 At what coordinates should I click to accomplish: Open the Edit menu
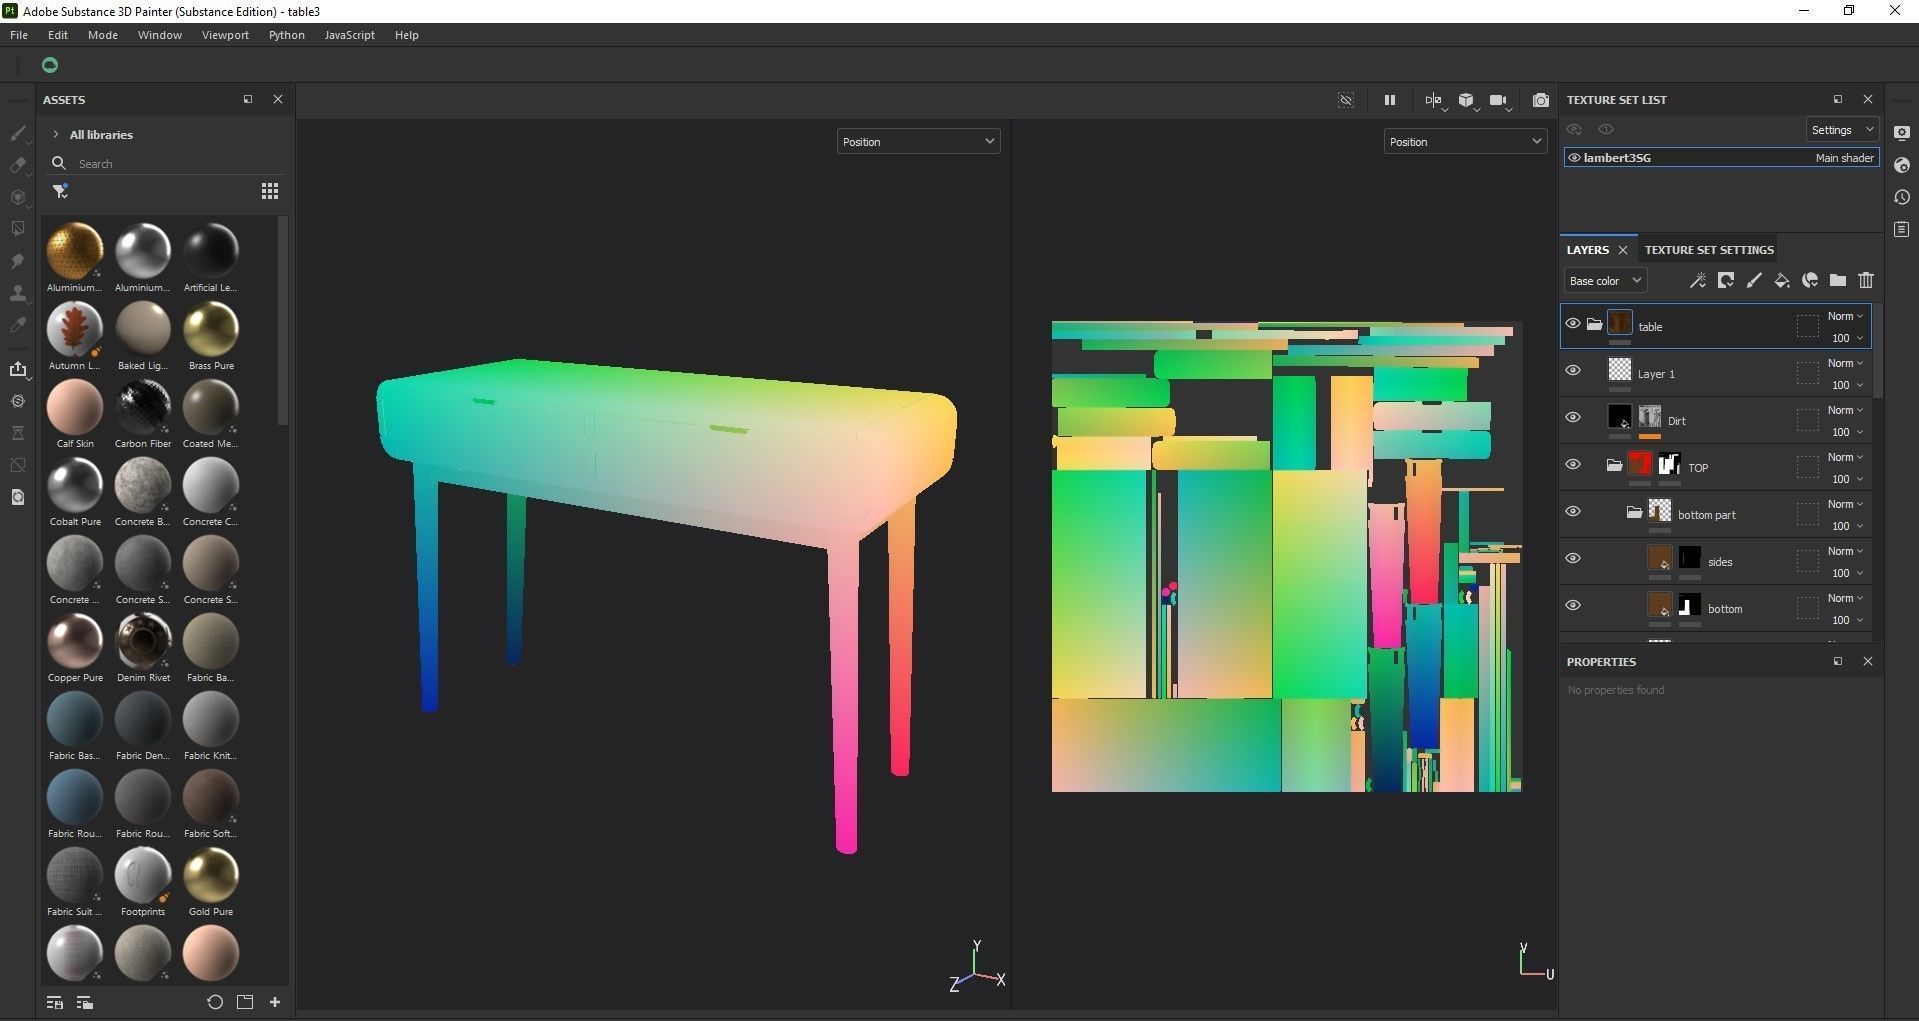tap(58, 35)
